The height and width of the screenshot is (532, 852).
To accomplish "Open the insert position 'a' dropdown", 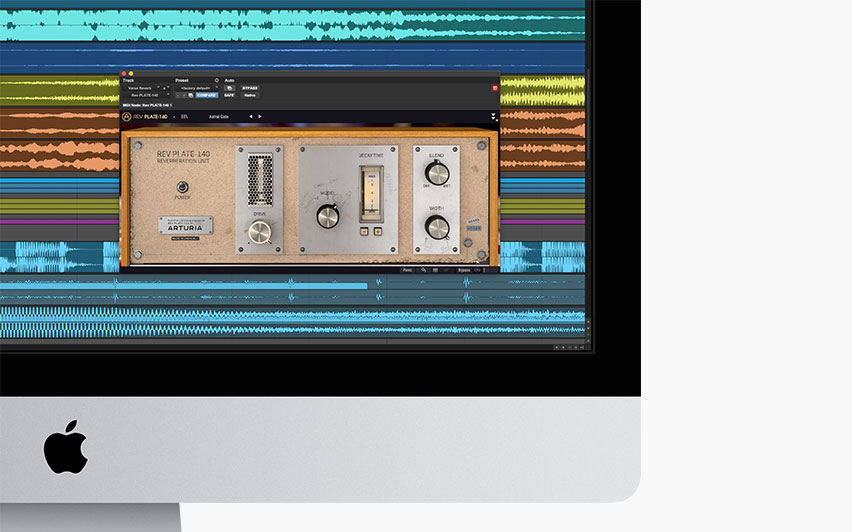I will 167,88.
